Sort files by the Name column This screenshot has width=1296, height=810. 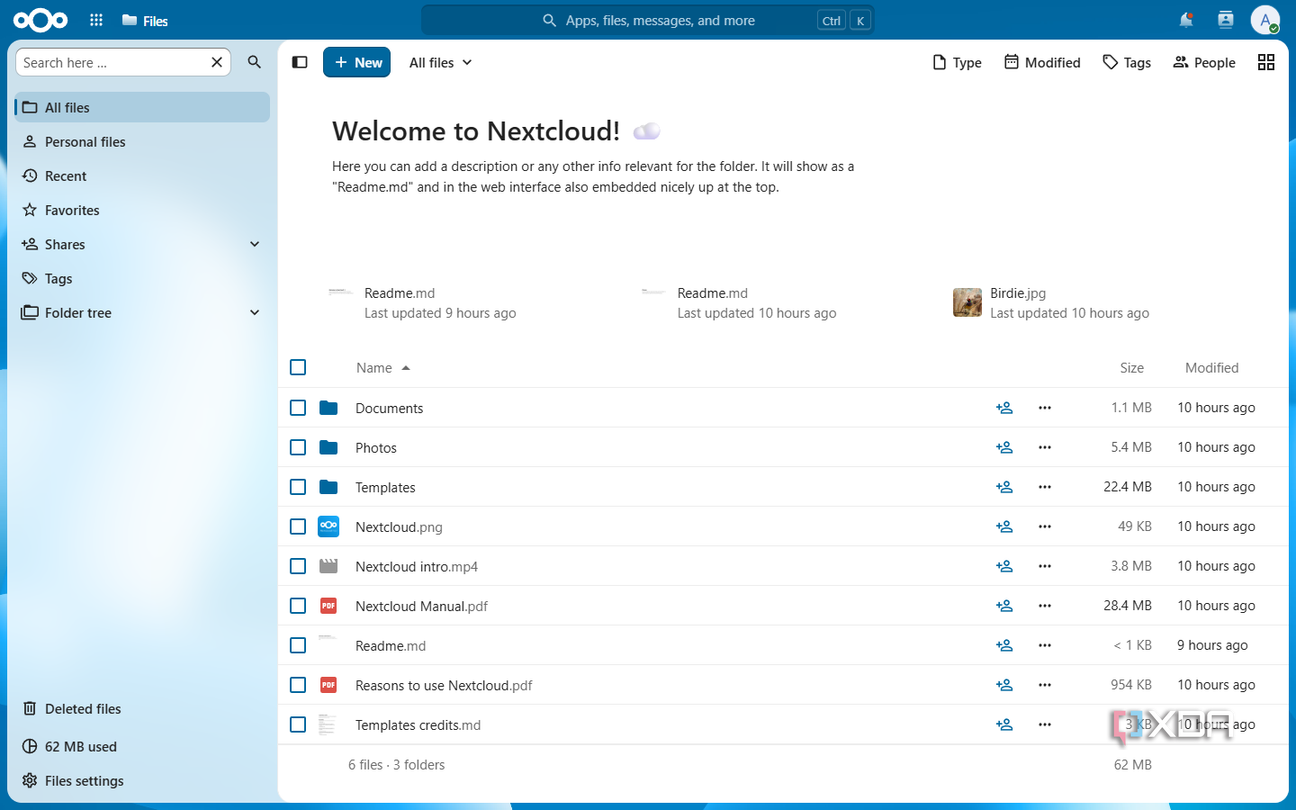pos(383,368)
